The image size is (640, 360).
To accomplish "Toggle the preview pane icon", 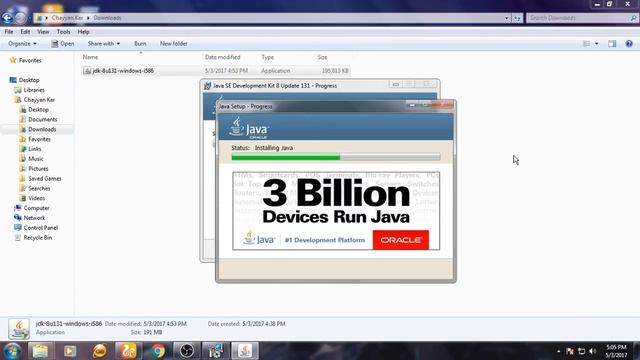I will pos(612,44).
